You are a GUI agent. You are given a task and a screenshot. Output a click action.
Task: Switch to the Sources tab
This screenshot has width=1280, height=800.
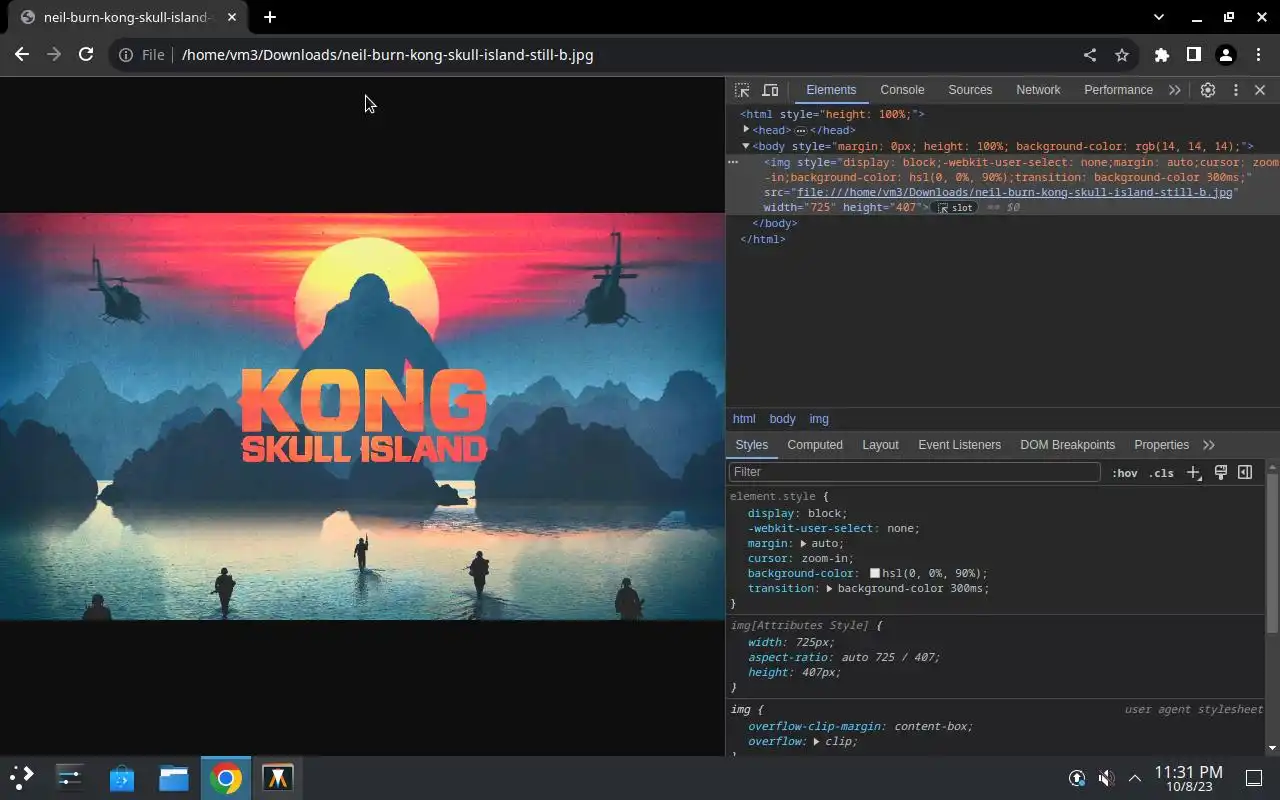pos(970,90)
